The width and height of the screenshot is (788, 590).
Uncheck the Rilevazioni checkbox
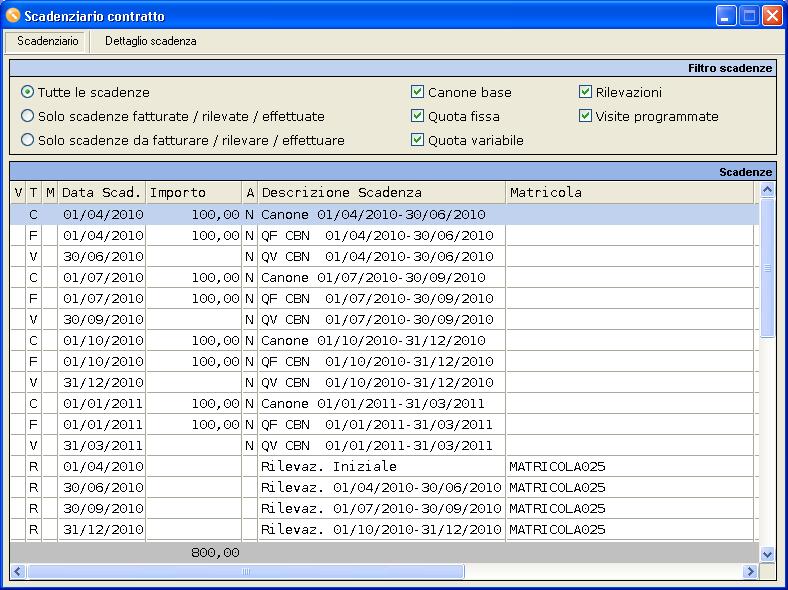coord(586,92)
